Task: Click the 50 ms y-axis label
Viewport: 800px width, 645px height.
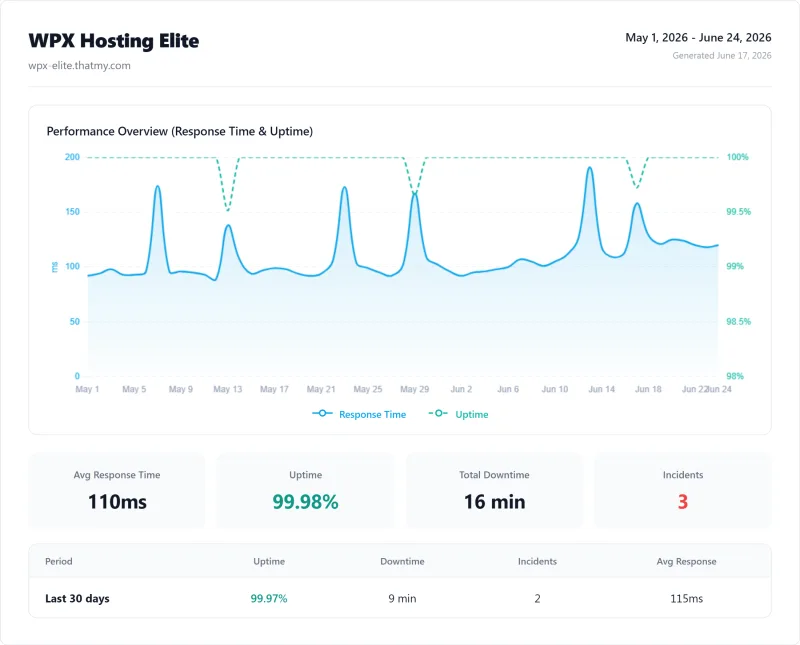Action: coord(74,321)
